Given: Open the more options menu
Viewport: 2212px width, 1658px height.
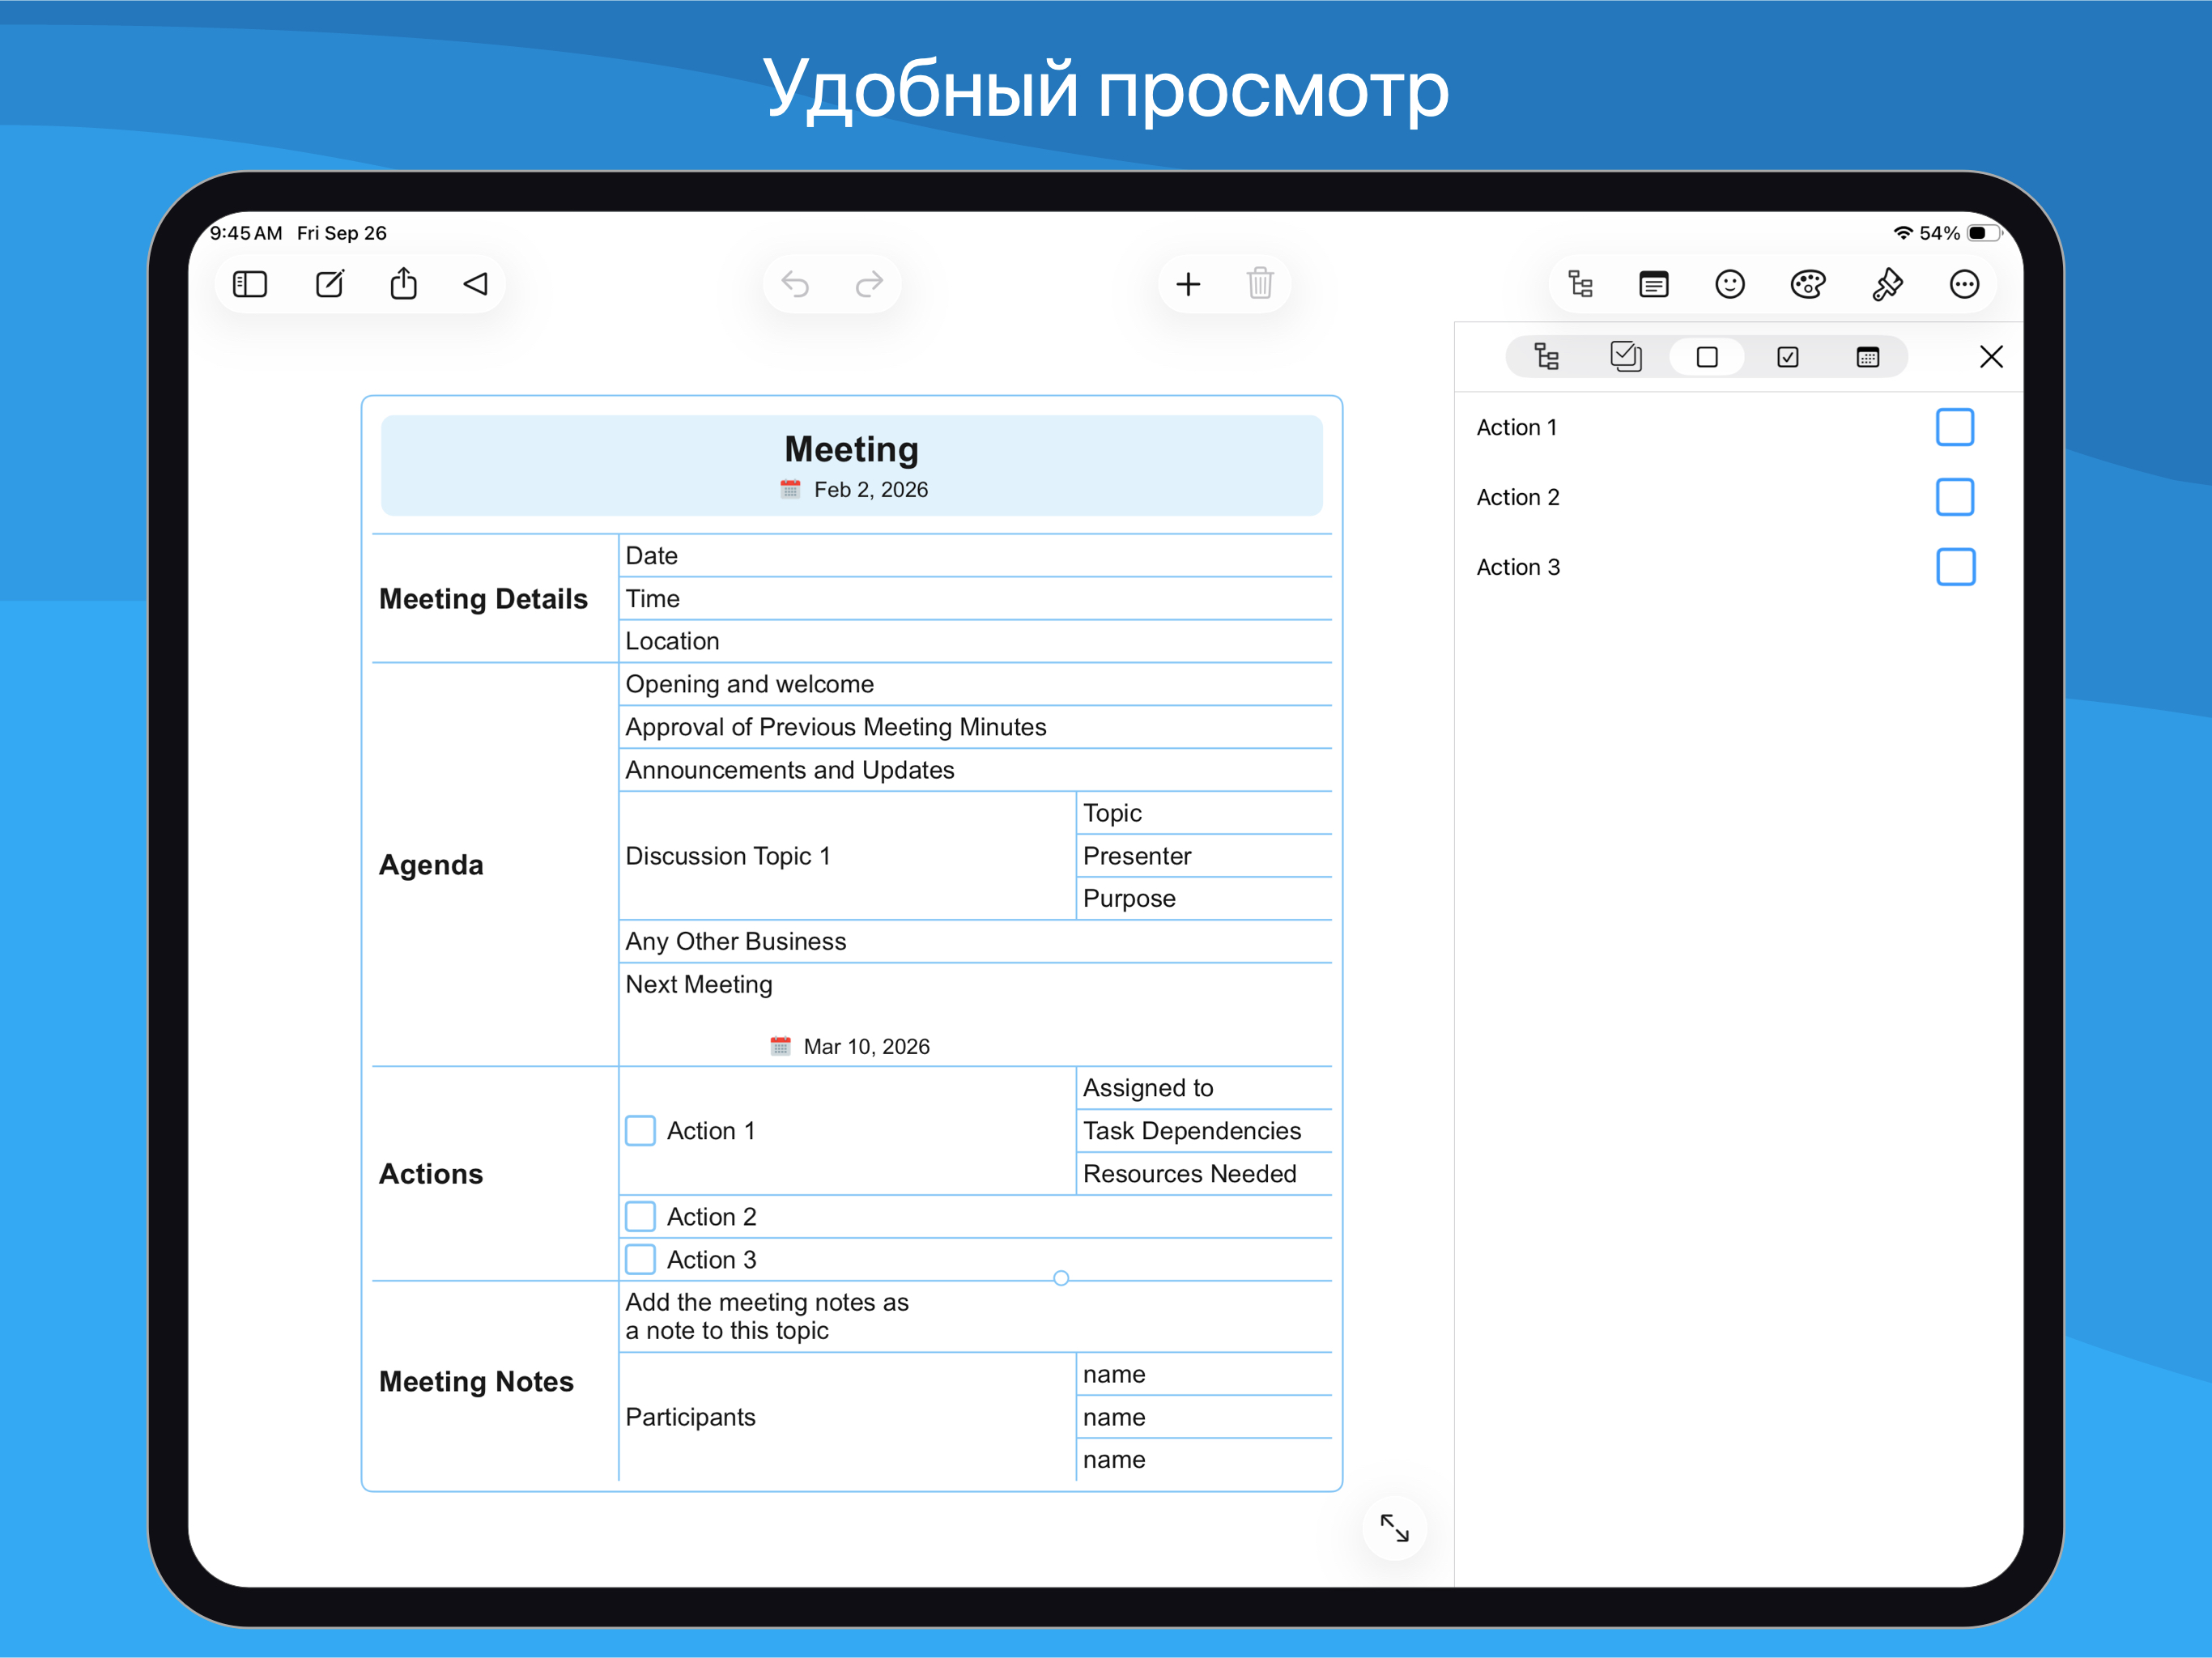Looking at the screenshot, I should (x=1964, y=284).
